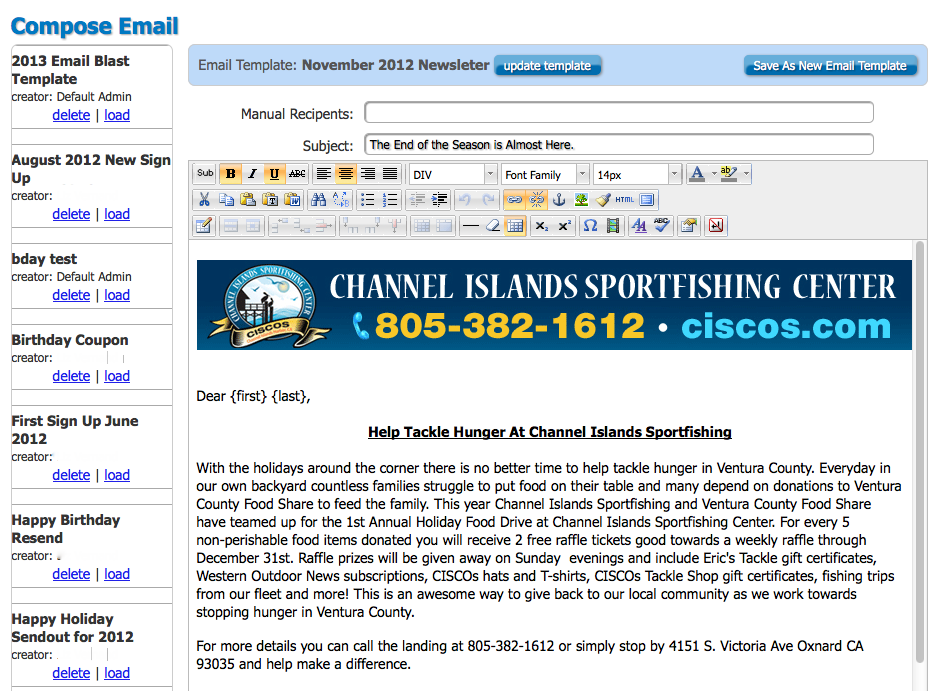
Task: Delete the 2013 Email Blast Template
Action: [x=71, y=115]
